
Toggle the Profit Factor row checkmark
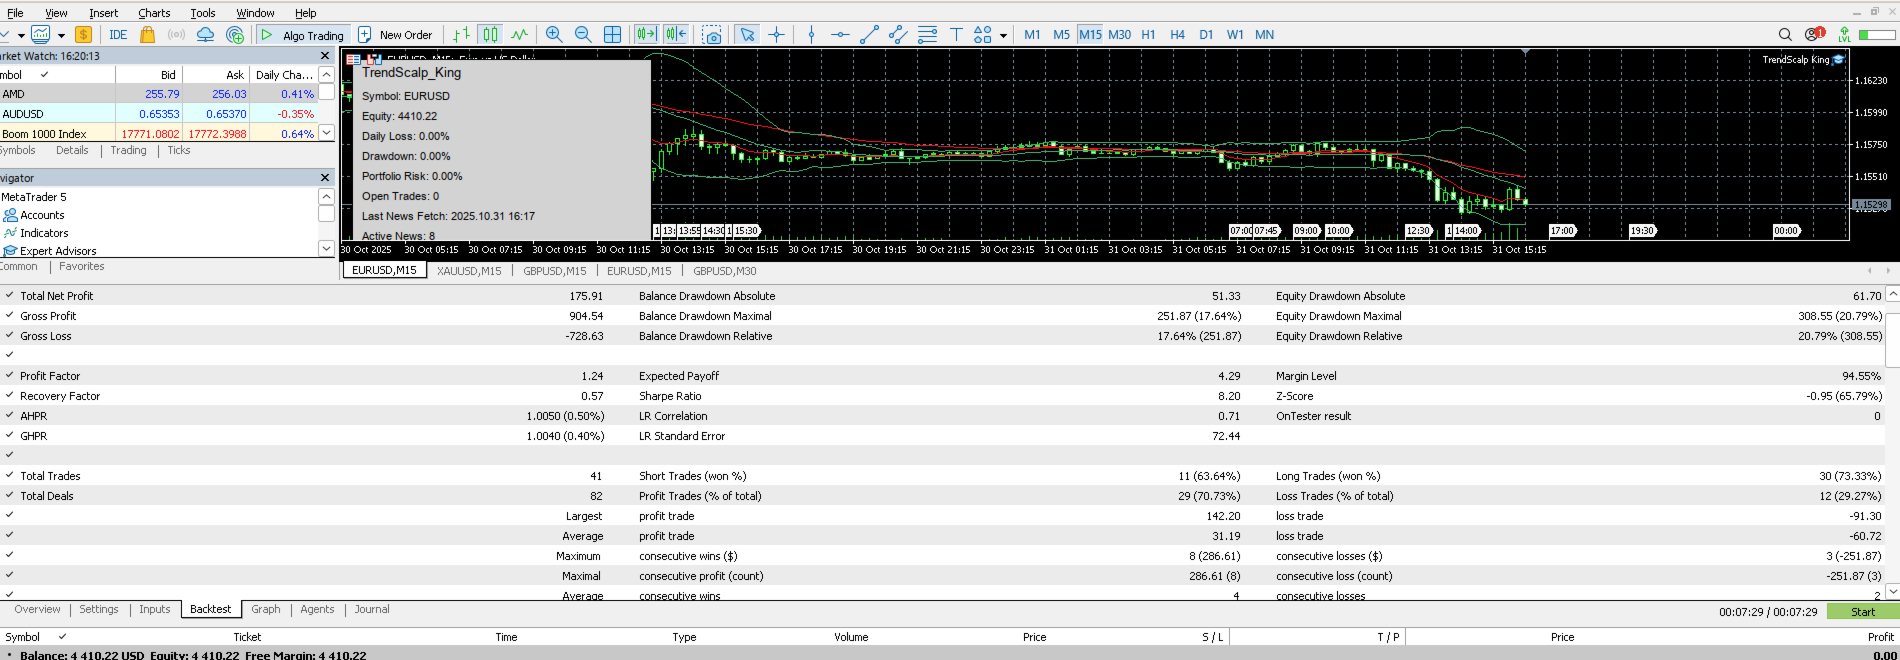coord(10,376)
